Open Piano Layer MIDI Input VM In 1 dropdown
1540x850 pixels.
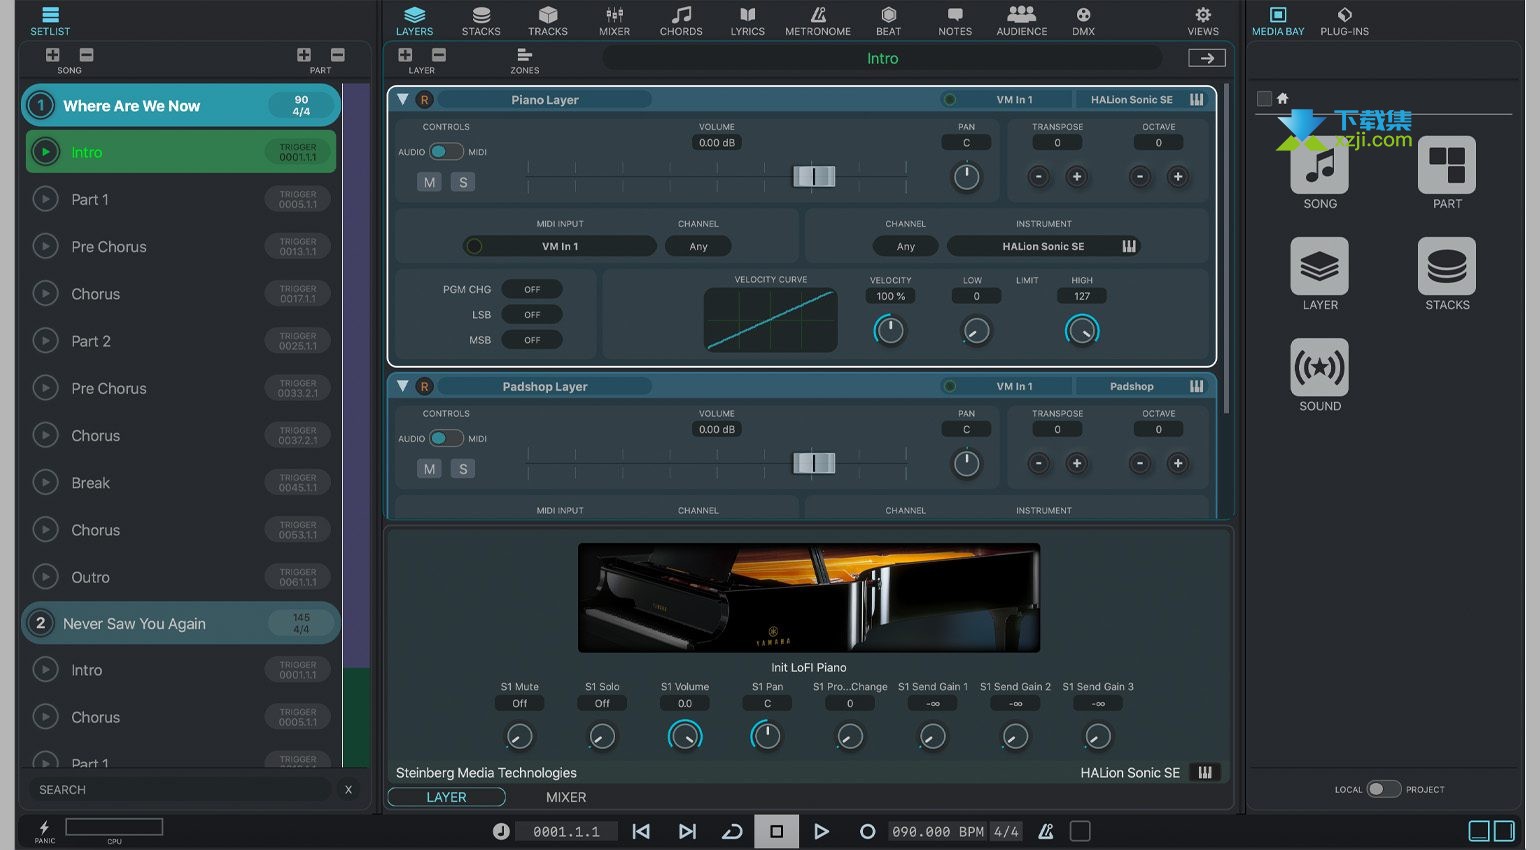click(x=560, y=246)
